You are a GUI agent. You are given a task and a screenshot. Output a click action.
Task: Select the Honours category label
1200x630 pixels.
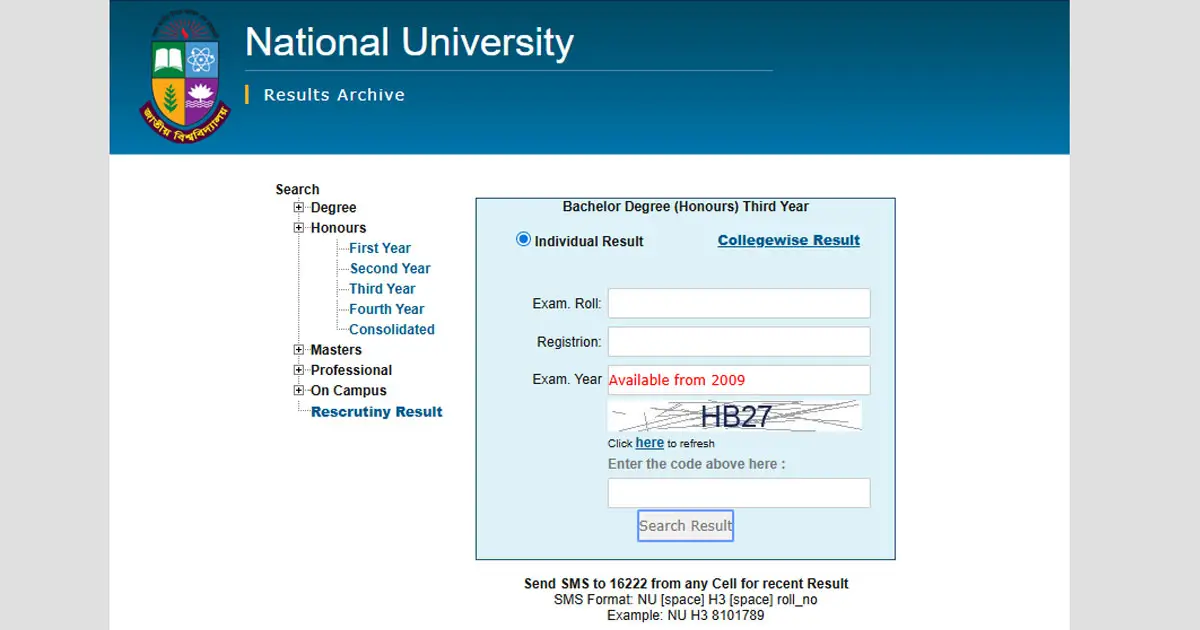pyautogui.click(x=338, y=228)
